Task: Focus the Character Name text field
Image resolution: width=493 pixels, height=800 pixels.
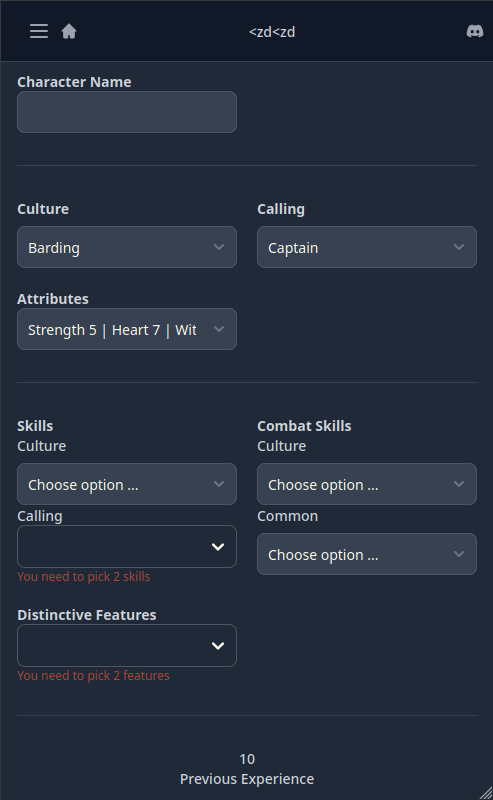Action: click(x=127, y=112)
